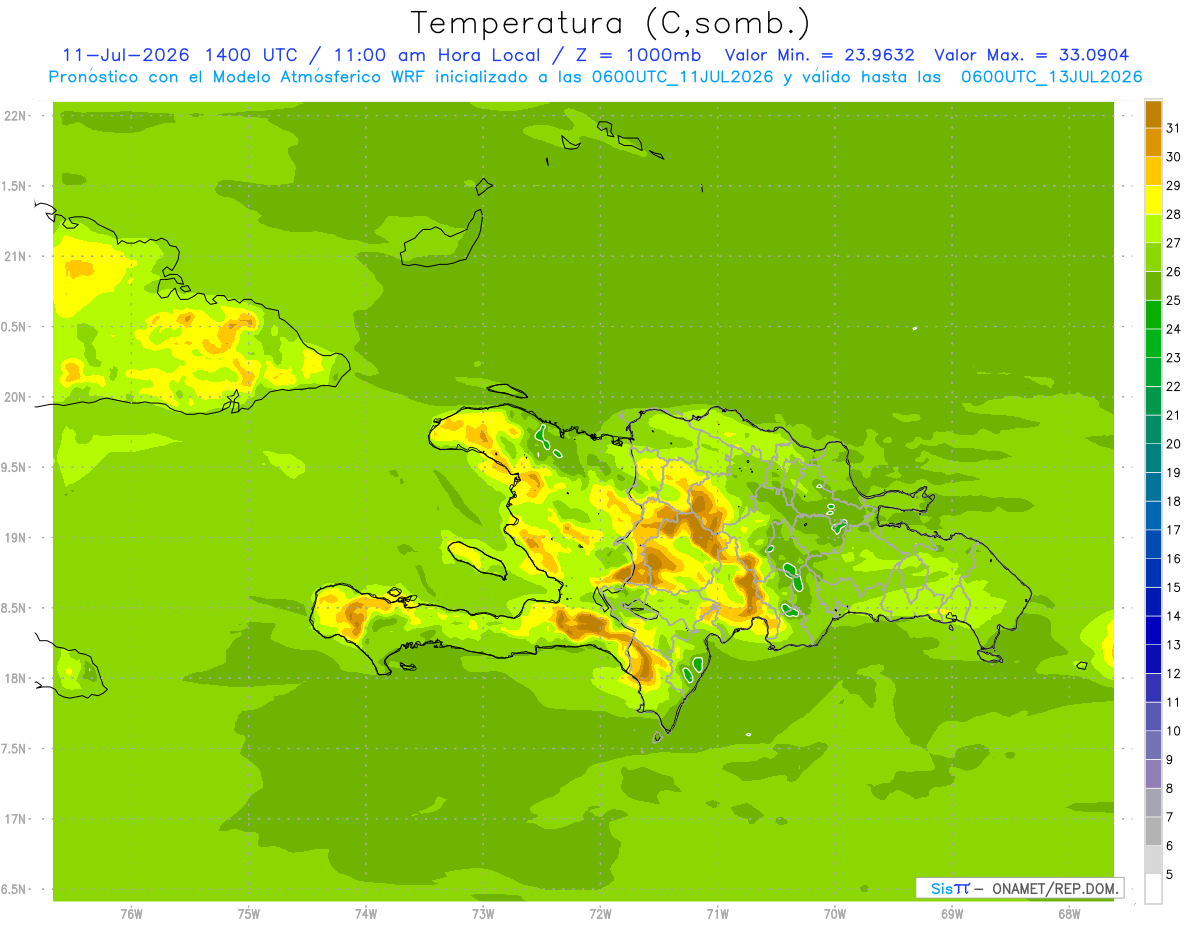
Task: Click the '30' color bar label
Action: tap(1174, 157)
